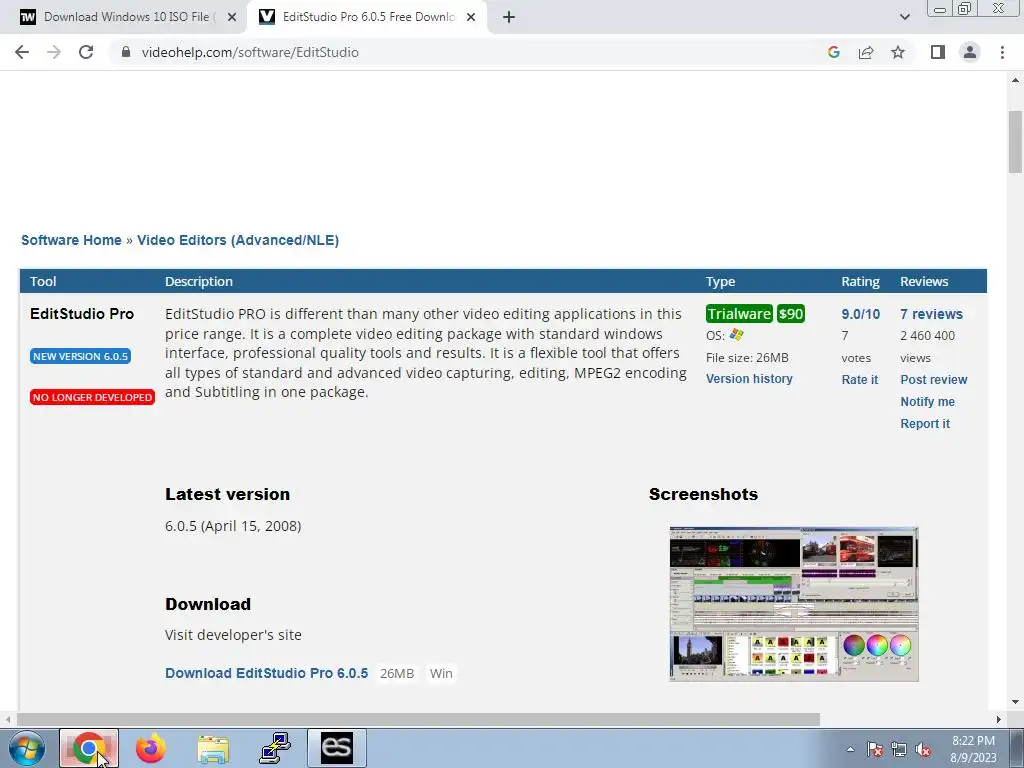
Task: Click the Rating column header
Action: click(x=860, y=281)
